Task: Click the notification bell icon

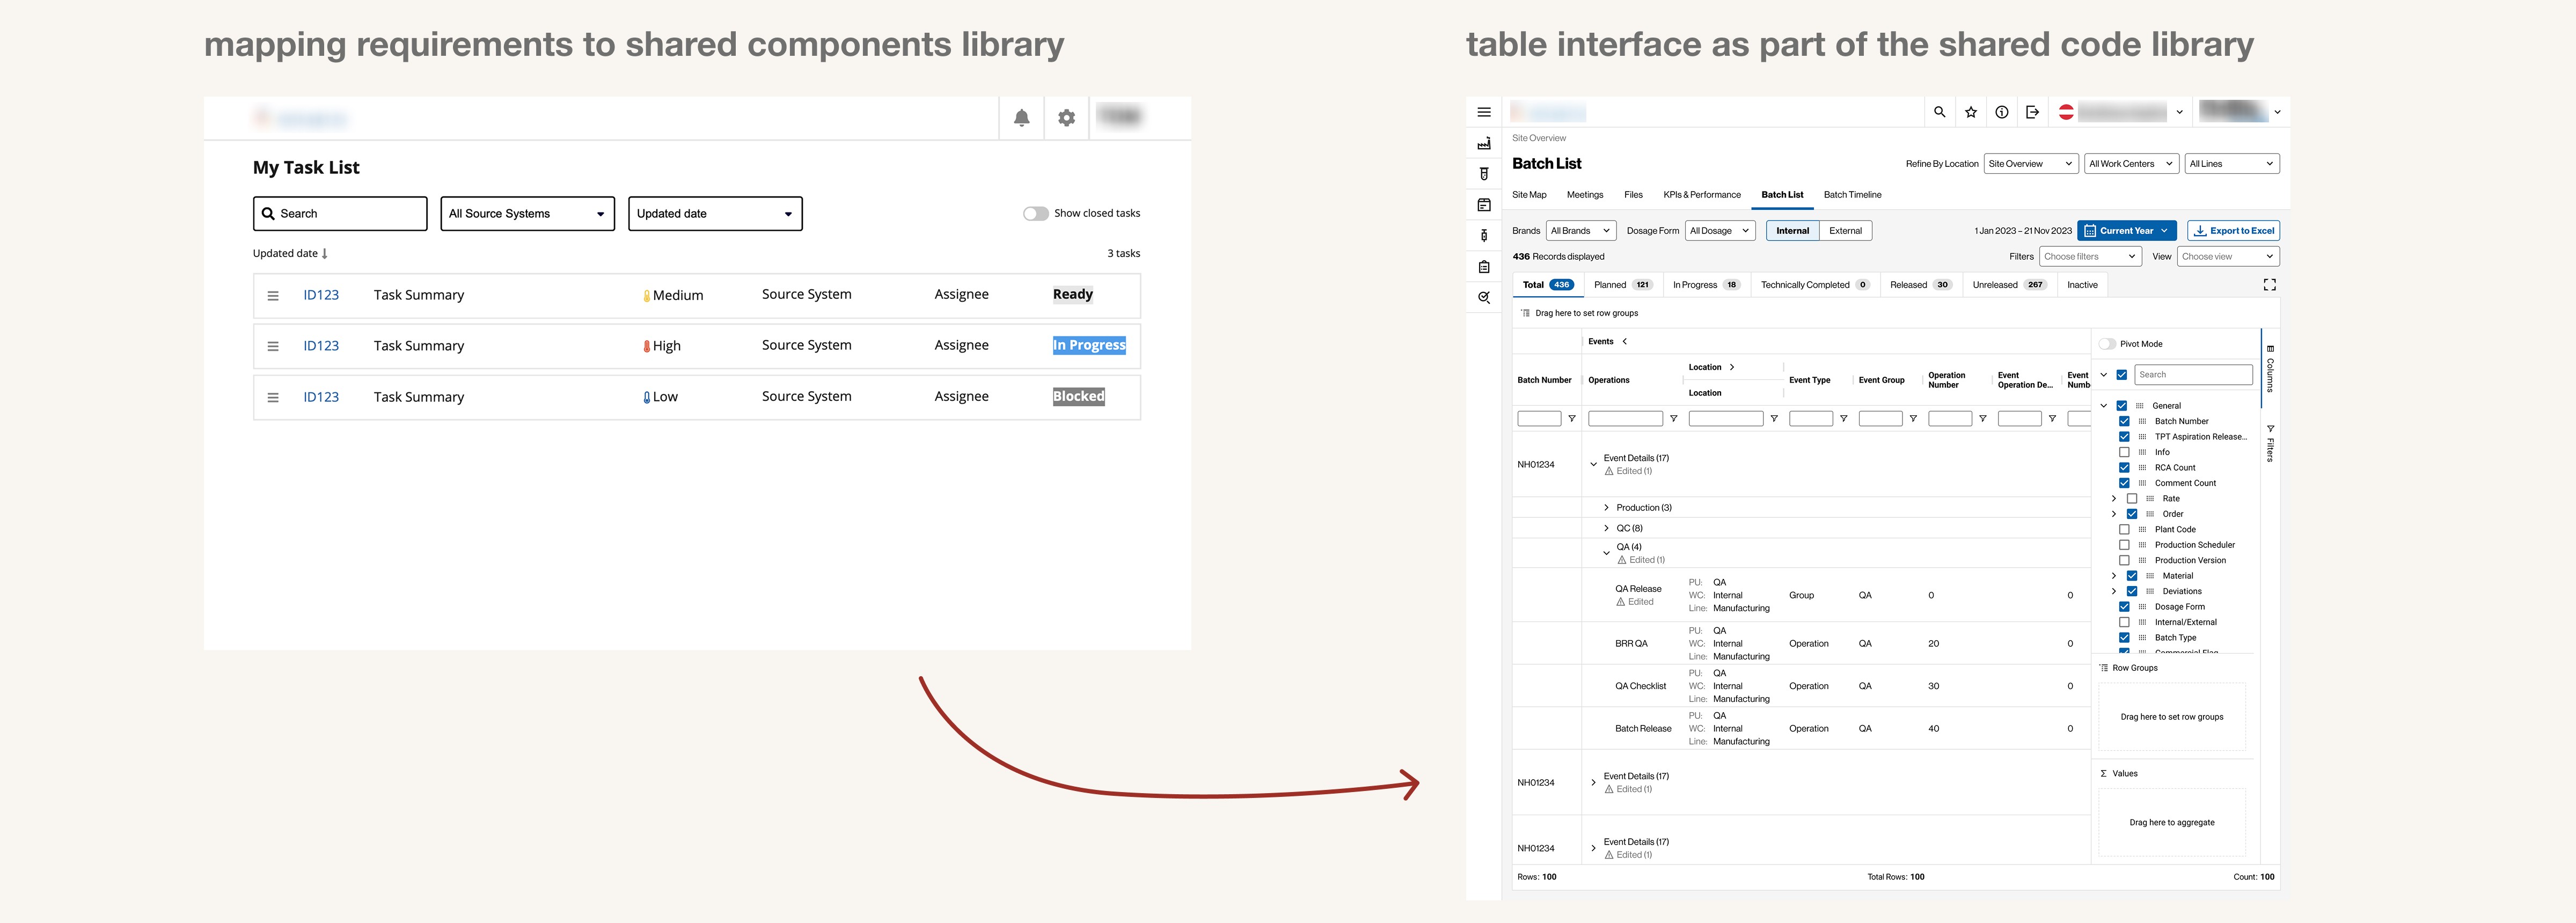Action: 1021,118
